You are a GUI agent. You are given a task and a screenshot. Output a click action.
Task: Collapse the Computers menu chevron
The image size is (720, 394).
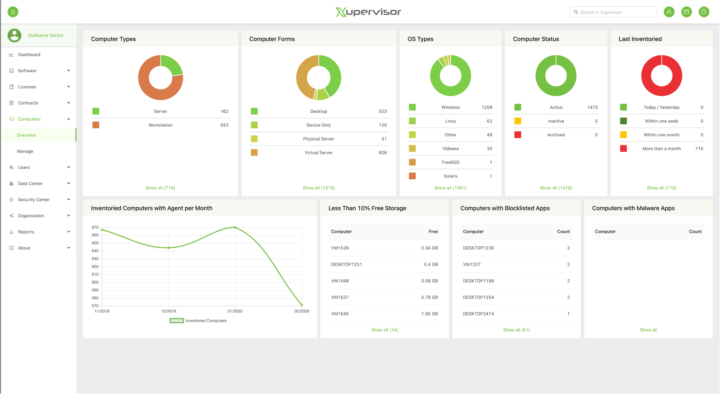pos(68,119)
